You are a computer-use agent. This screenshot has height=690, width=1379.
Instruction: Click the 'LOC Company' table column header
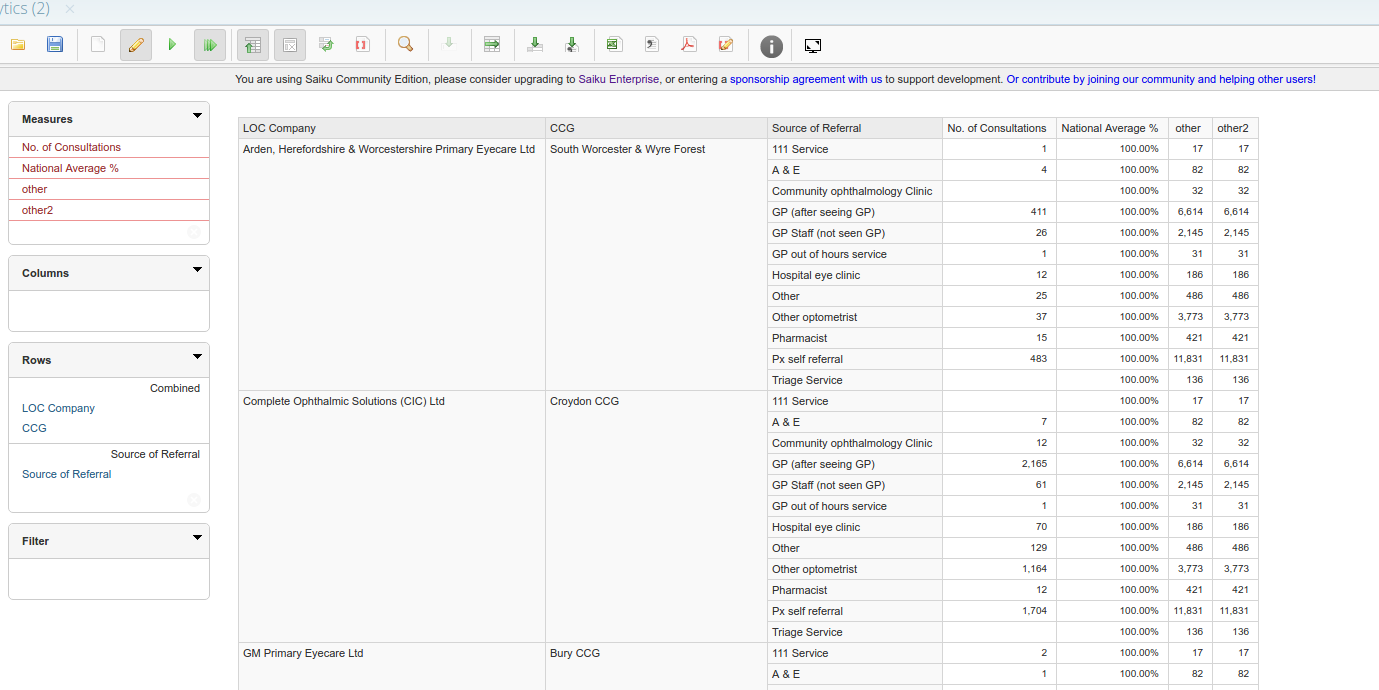pos(392,128)
